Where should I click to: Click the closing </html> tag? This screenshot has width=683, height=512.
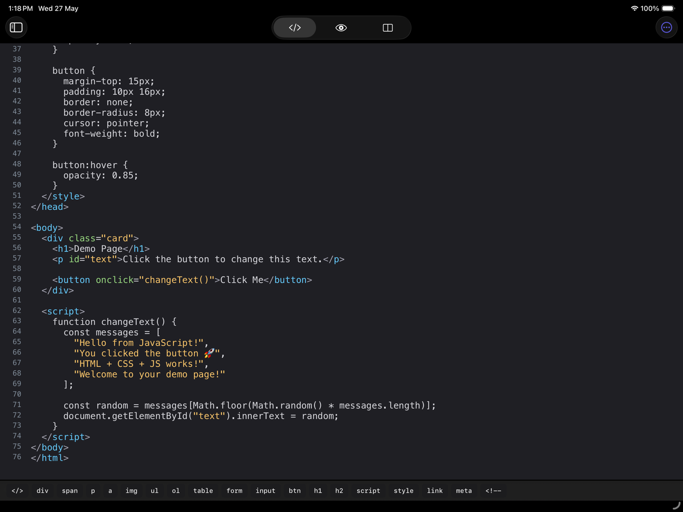click(50, 458)
